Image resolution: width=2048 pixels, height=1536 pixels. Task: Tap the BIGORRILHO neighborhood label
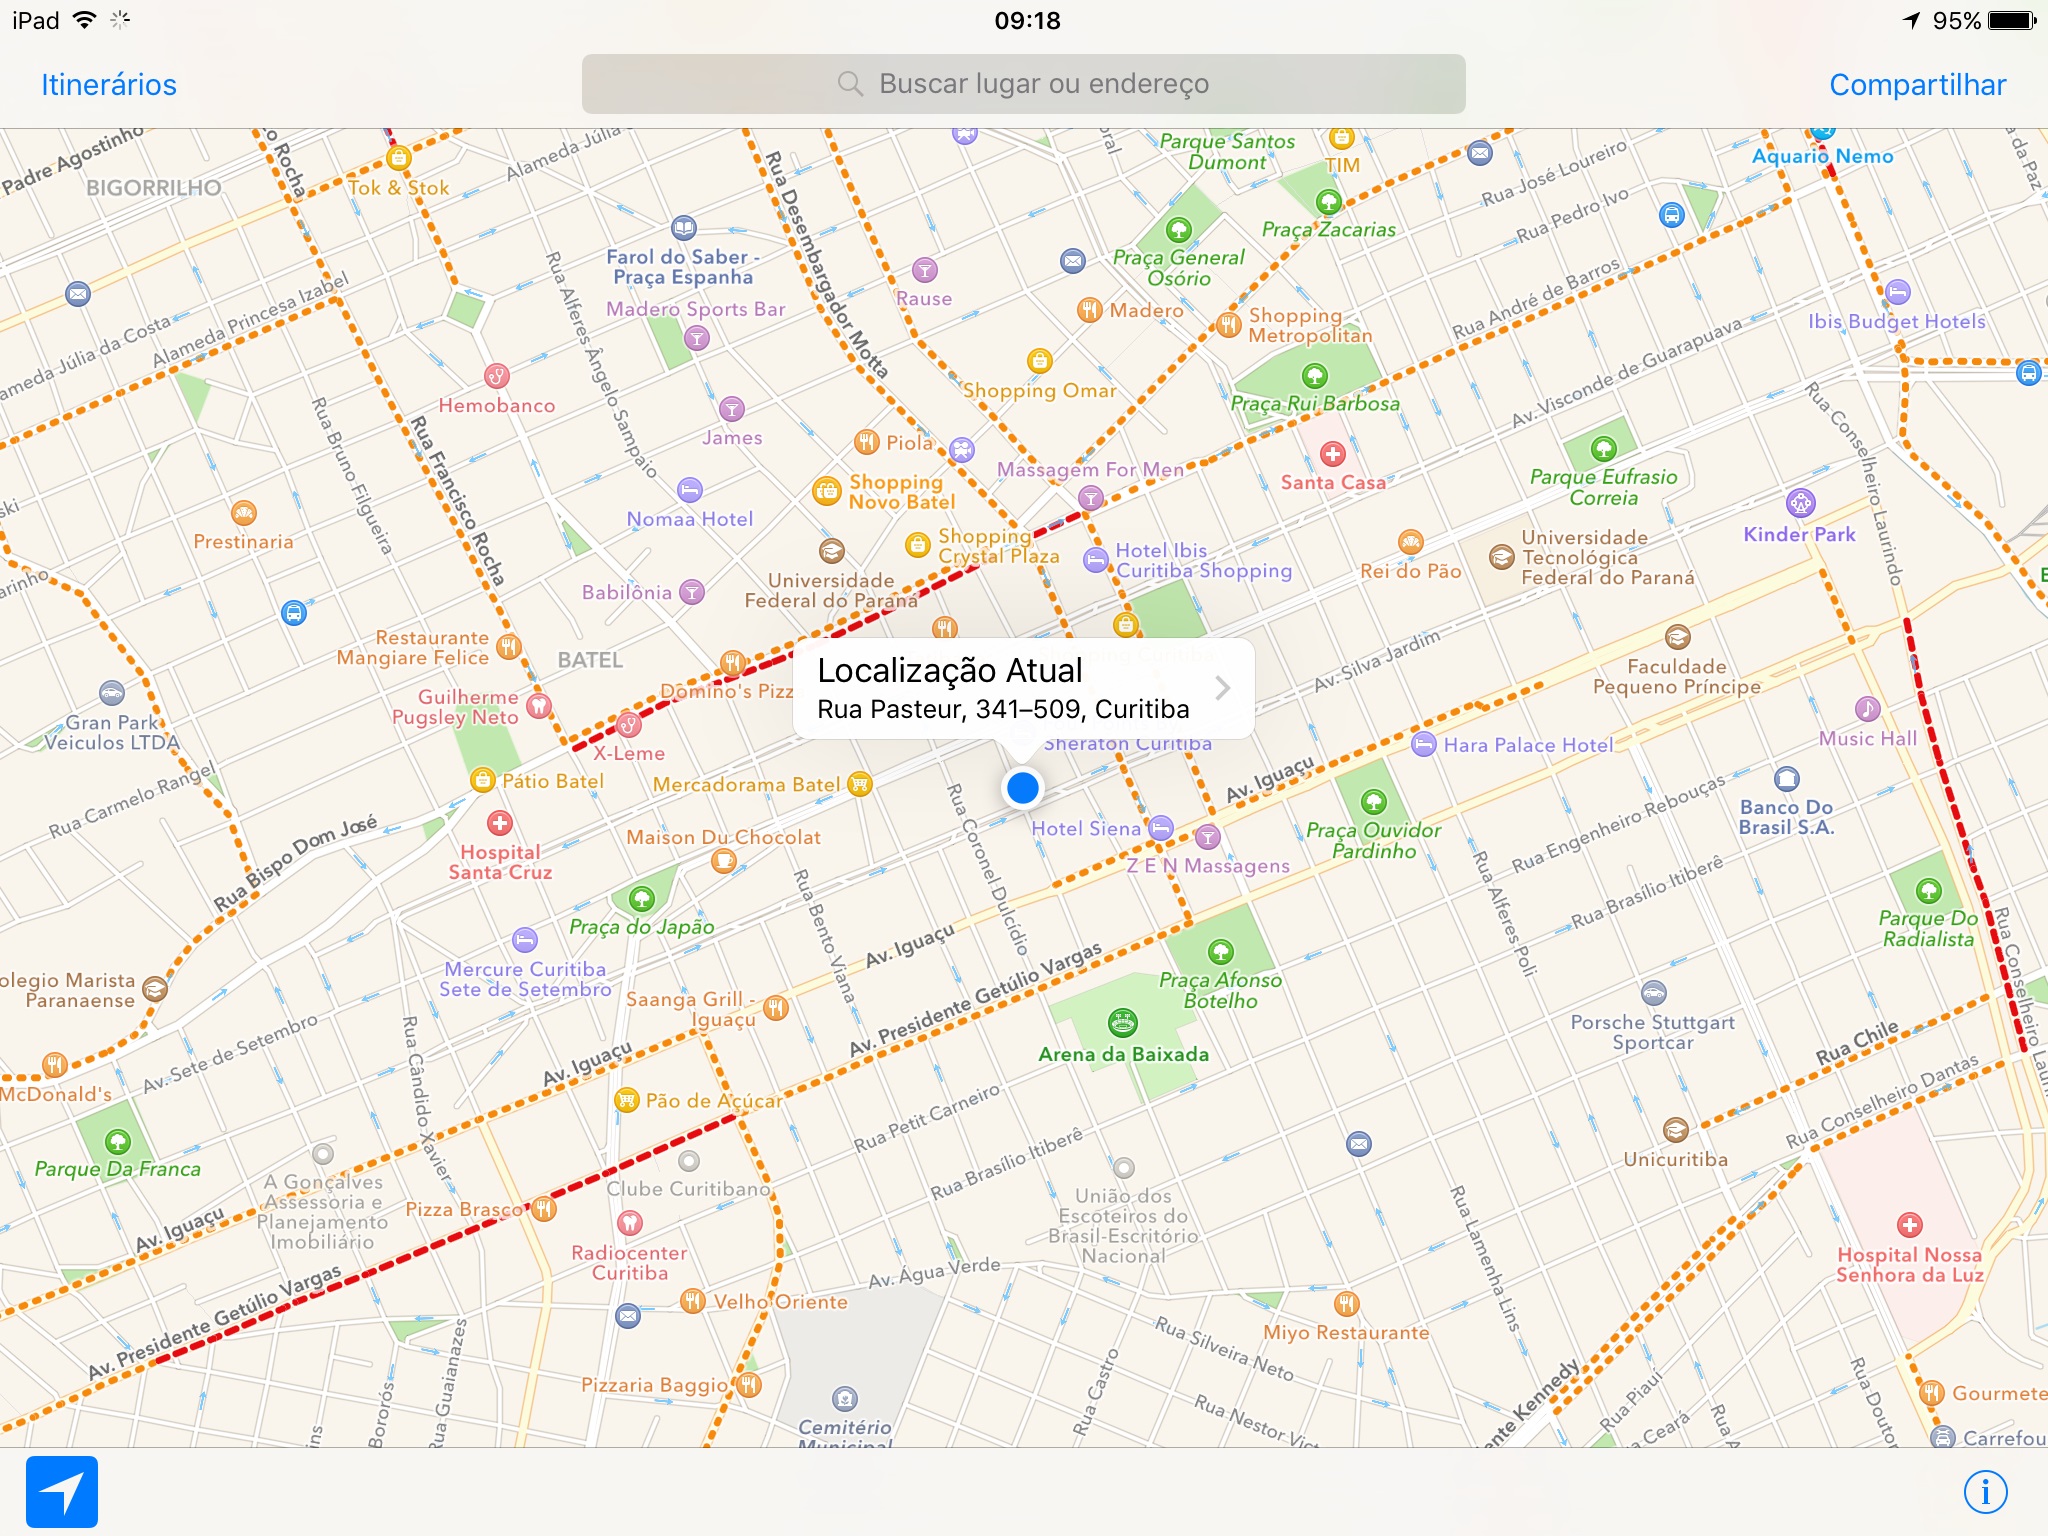point(153,188)
